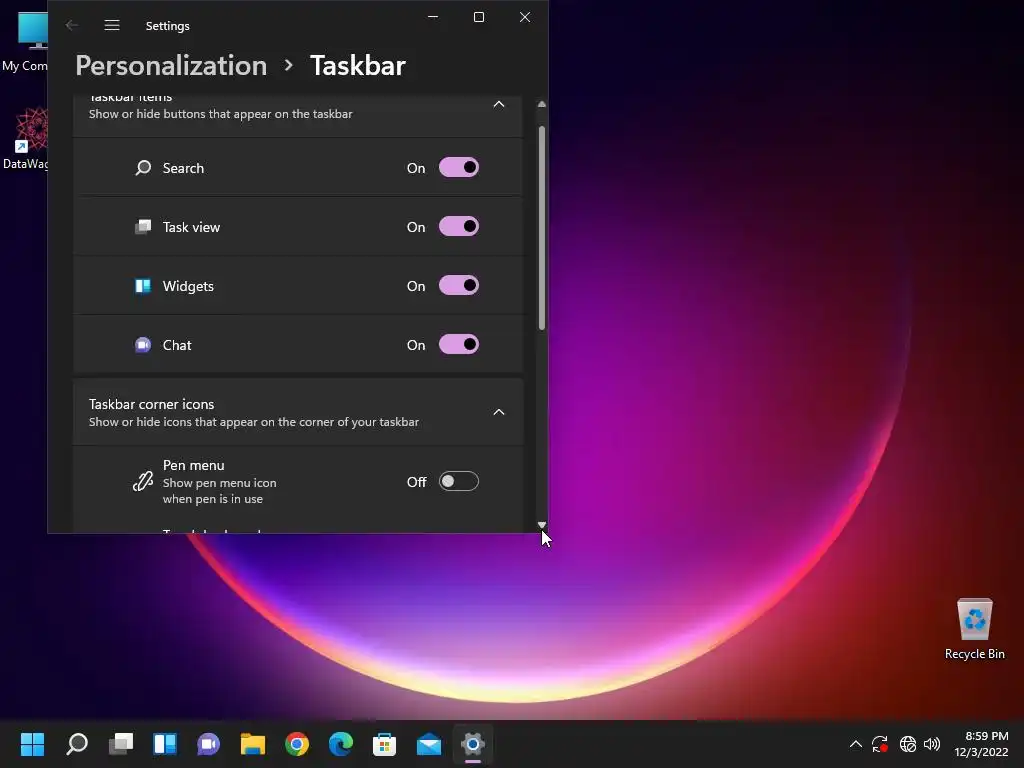Open the clock and date flyout
Viewport: 1024px width, 768px height.
982,744
